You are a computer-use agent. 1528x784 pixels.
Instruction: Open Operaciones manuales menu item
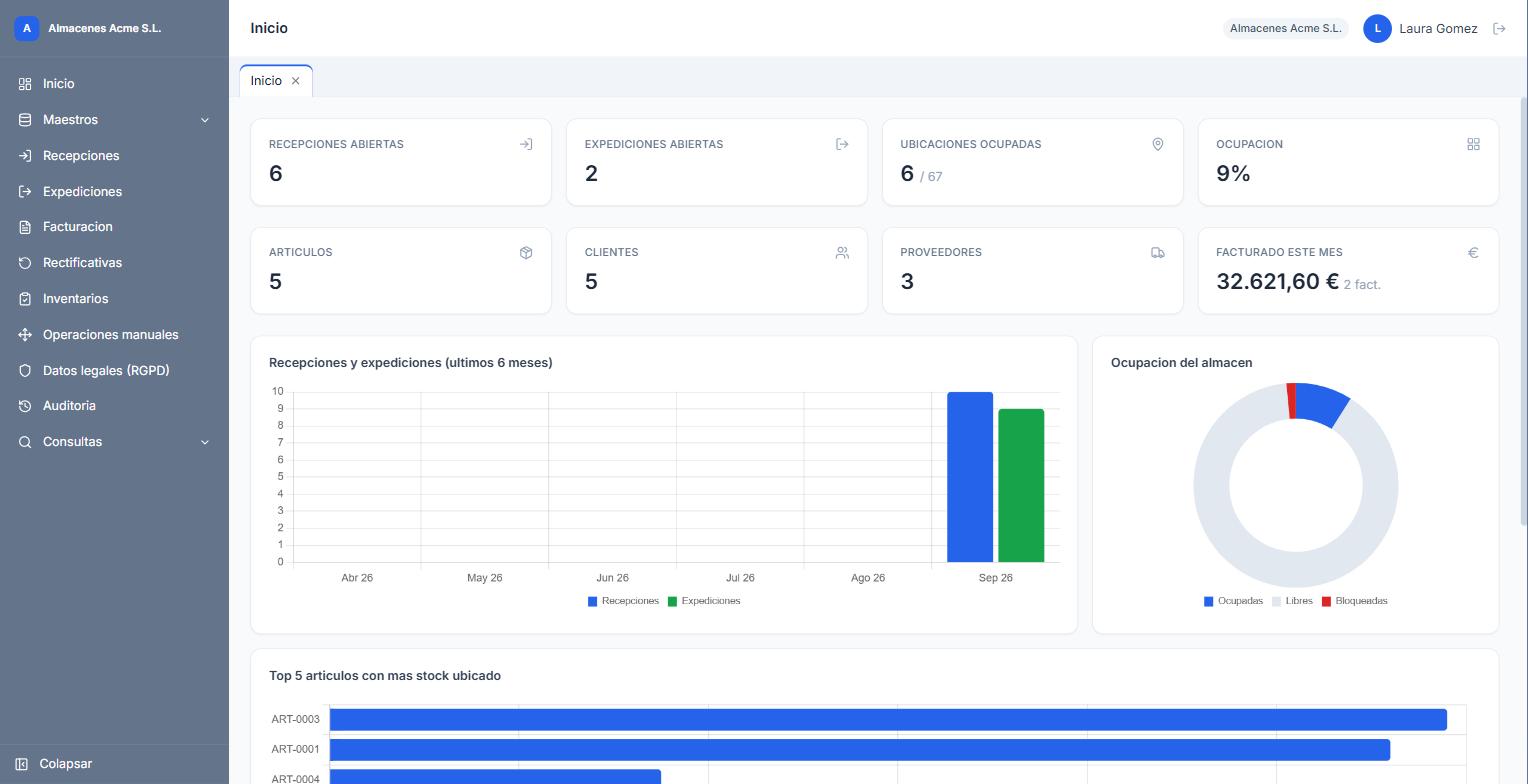[x=114, y=335]
